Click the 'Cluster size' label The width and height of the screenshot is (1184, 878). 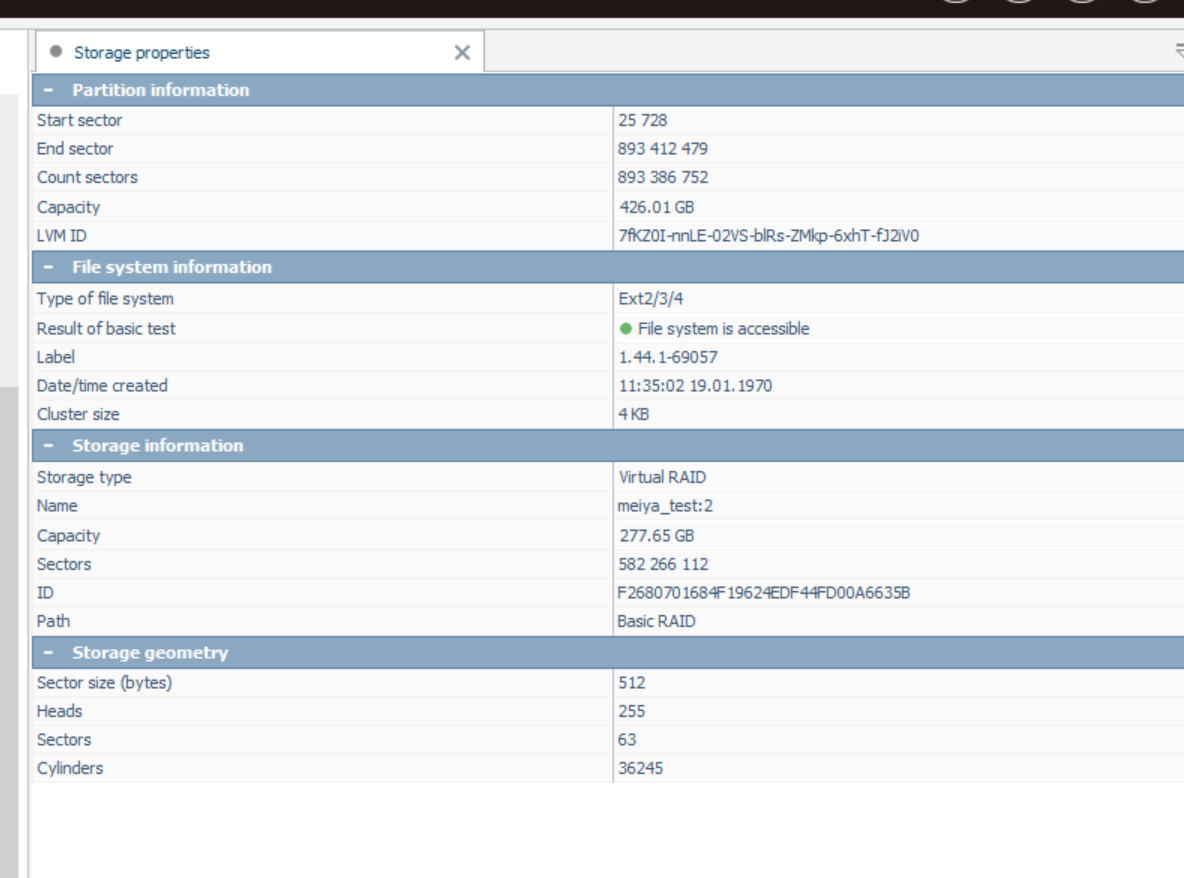pyautogui.click(x=78, y=414)
